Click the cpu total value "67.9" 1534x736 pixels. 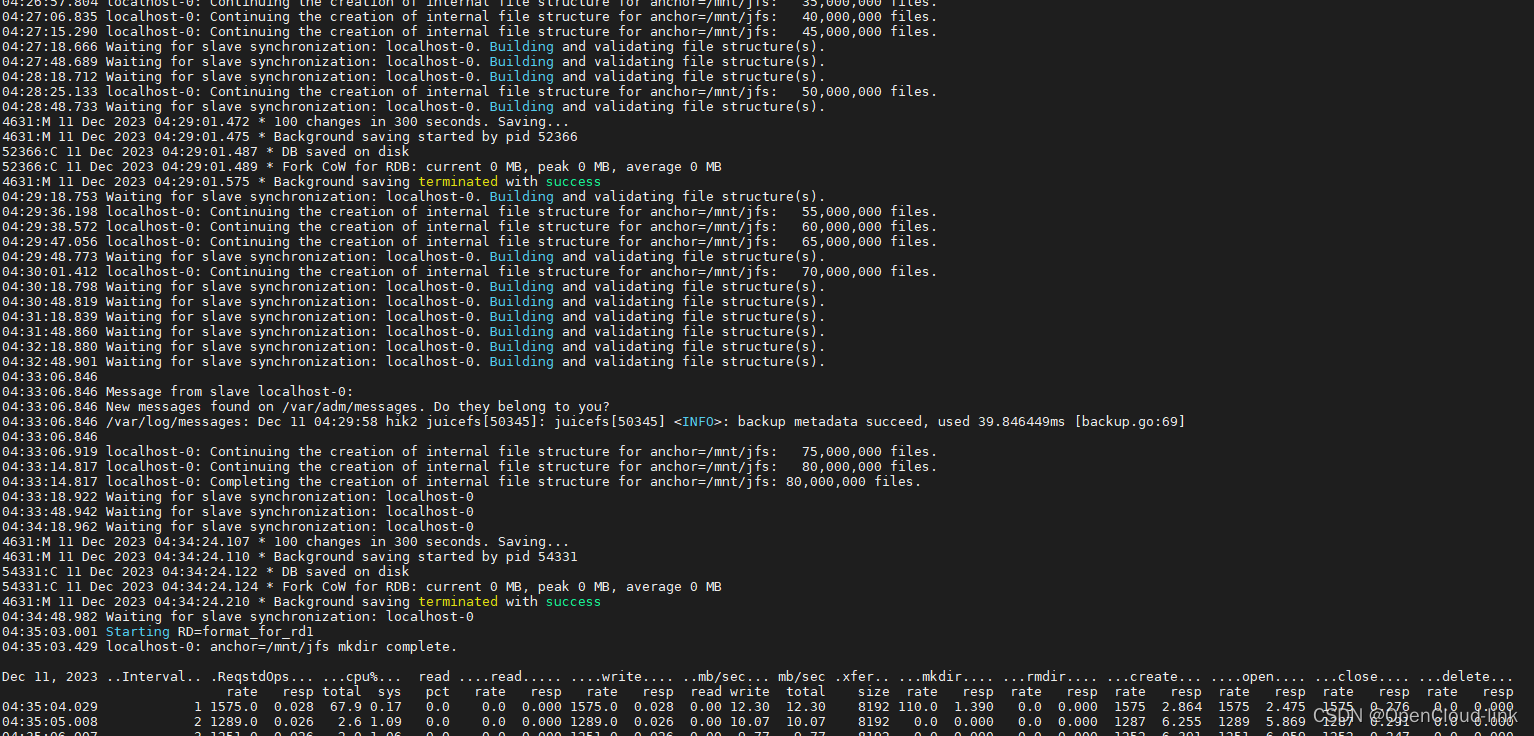(345, 707)
